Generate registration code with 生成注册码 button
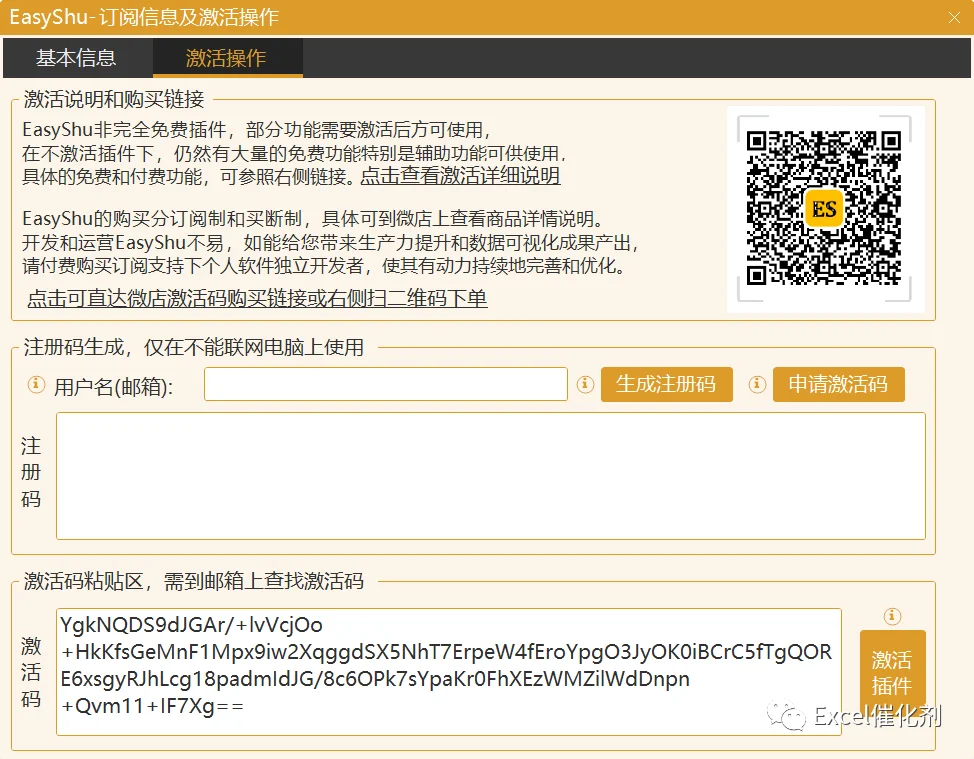Viewport: 974px width, 759px height. [667, 384]
